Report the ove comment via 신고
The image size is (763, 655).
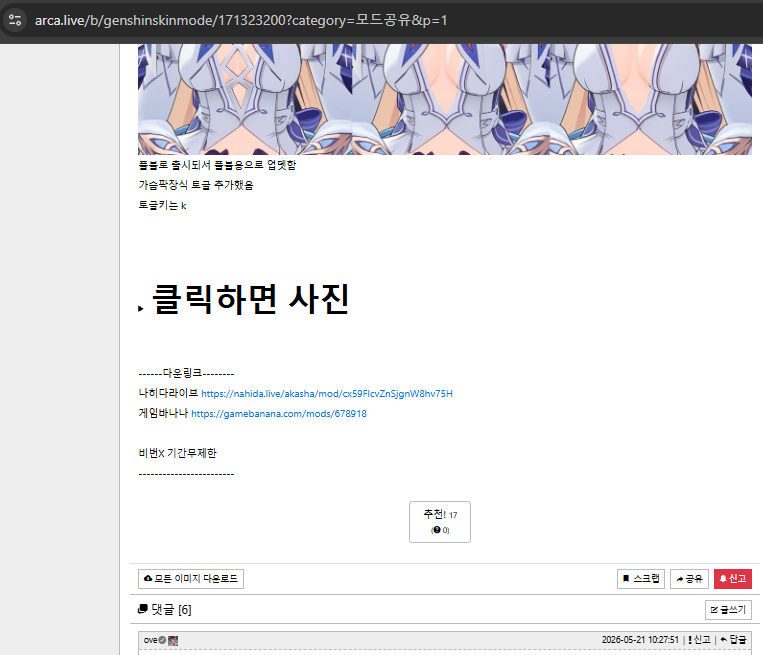click(699, 639)
